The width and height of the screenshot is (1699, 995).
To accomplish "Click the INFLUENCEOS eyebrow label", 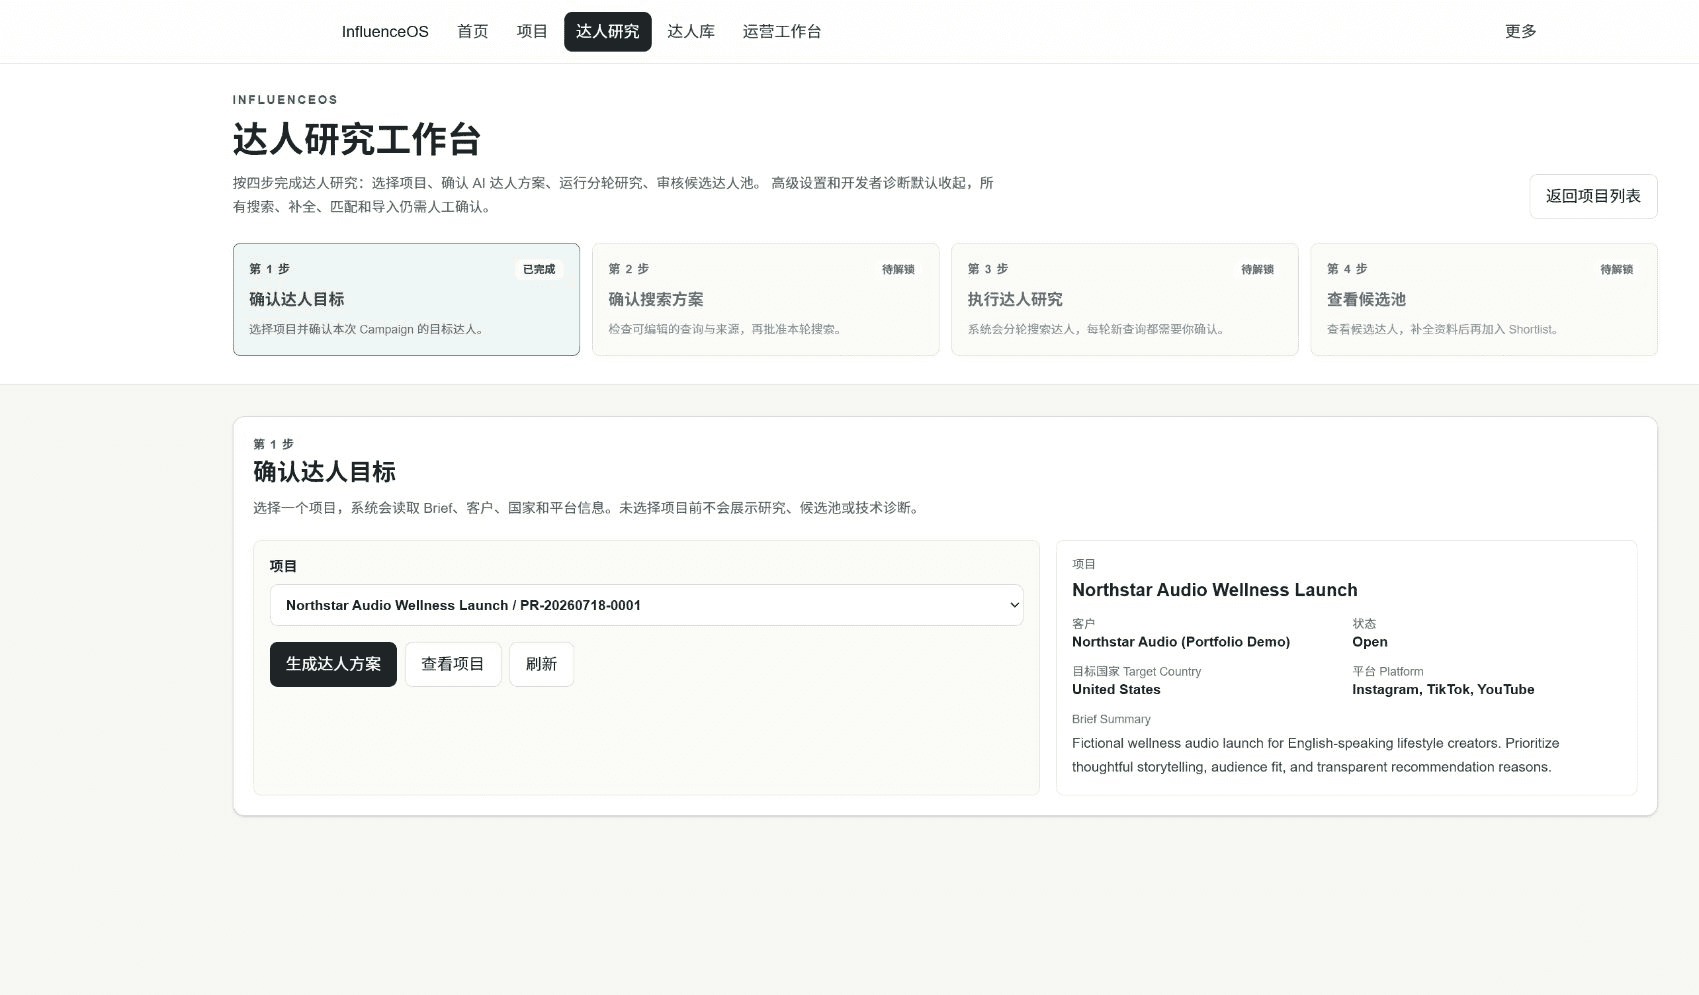I will [285, 100].
